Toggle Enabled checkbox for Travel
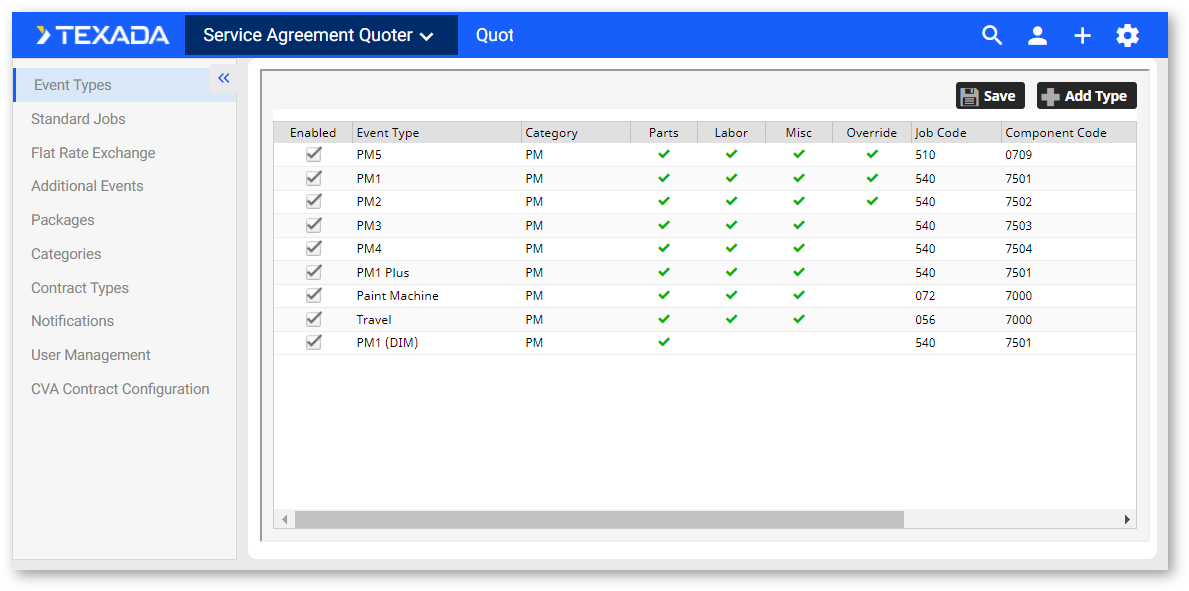This screenshot has height=591, width=1189. (313, 319)
